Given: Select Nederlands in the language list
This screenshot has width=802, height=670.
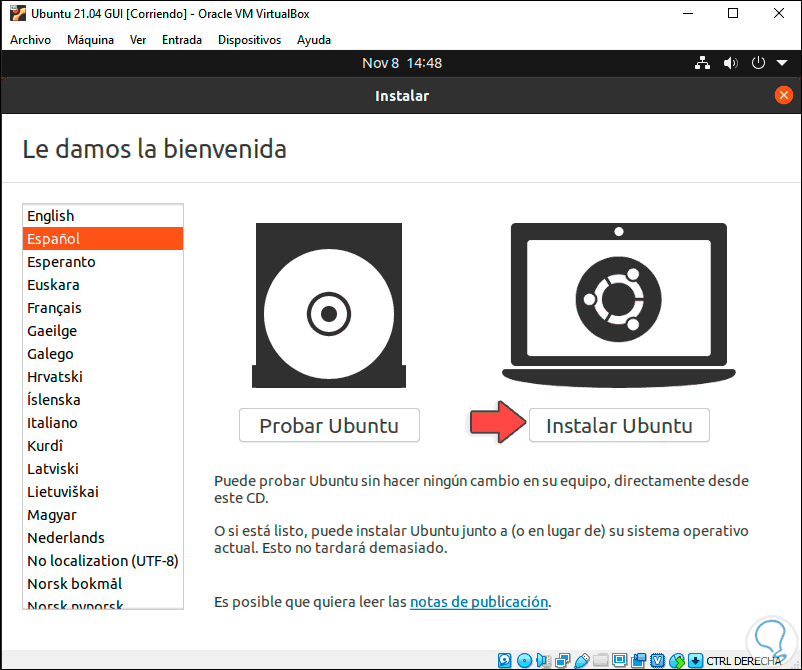Looking at the screenshot, I should (103, 538).
